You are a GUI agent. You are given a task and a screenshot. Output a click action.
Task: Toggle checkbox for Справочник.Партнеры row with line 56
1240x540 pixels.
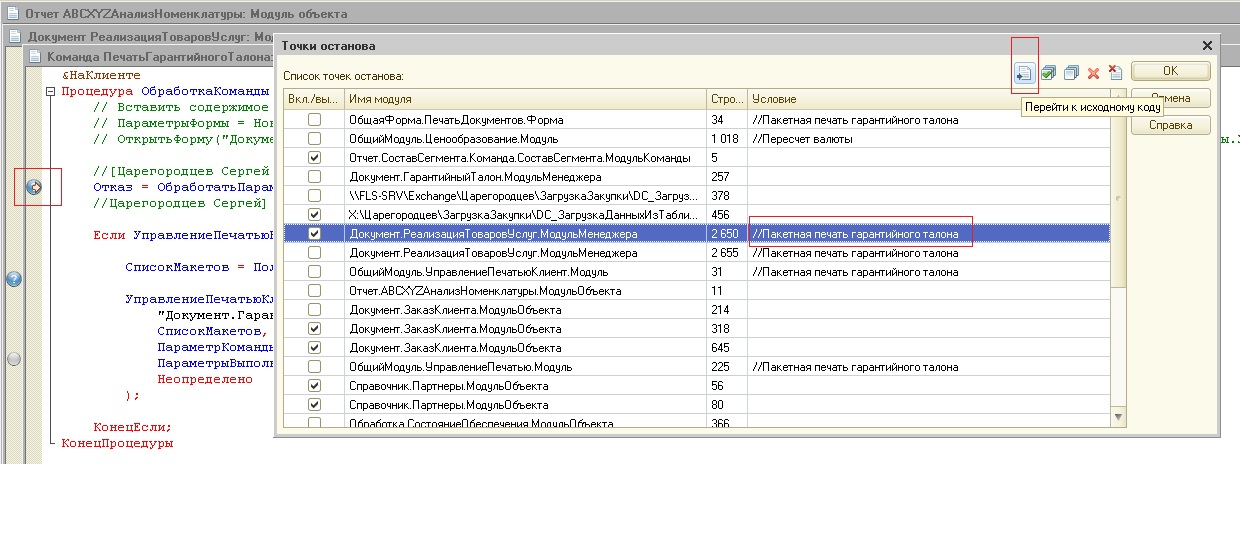tap(315, 386)
